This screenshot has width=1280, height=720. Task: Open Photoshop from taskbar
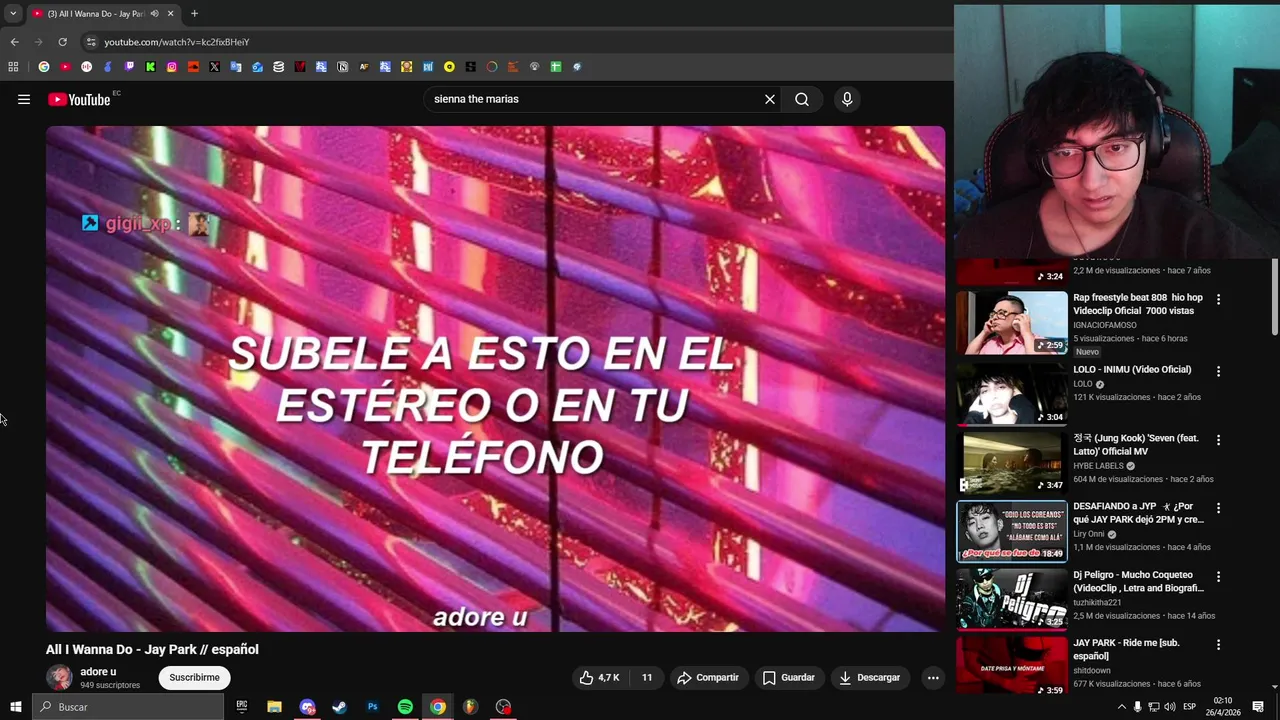pos(372,707)
